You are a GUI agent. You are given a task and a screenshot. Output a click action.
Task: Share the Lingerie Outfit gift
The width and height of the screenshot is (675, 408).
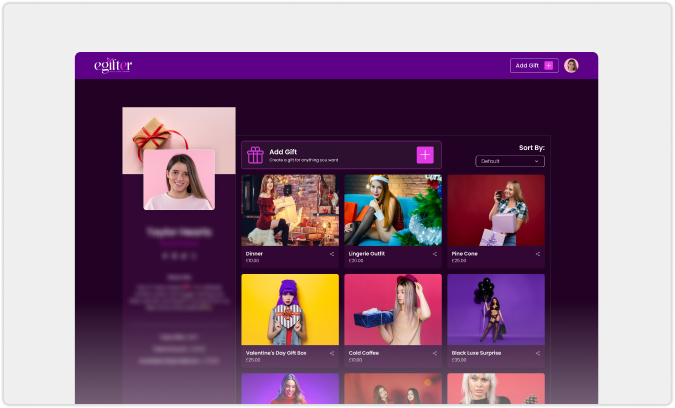435,254
